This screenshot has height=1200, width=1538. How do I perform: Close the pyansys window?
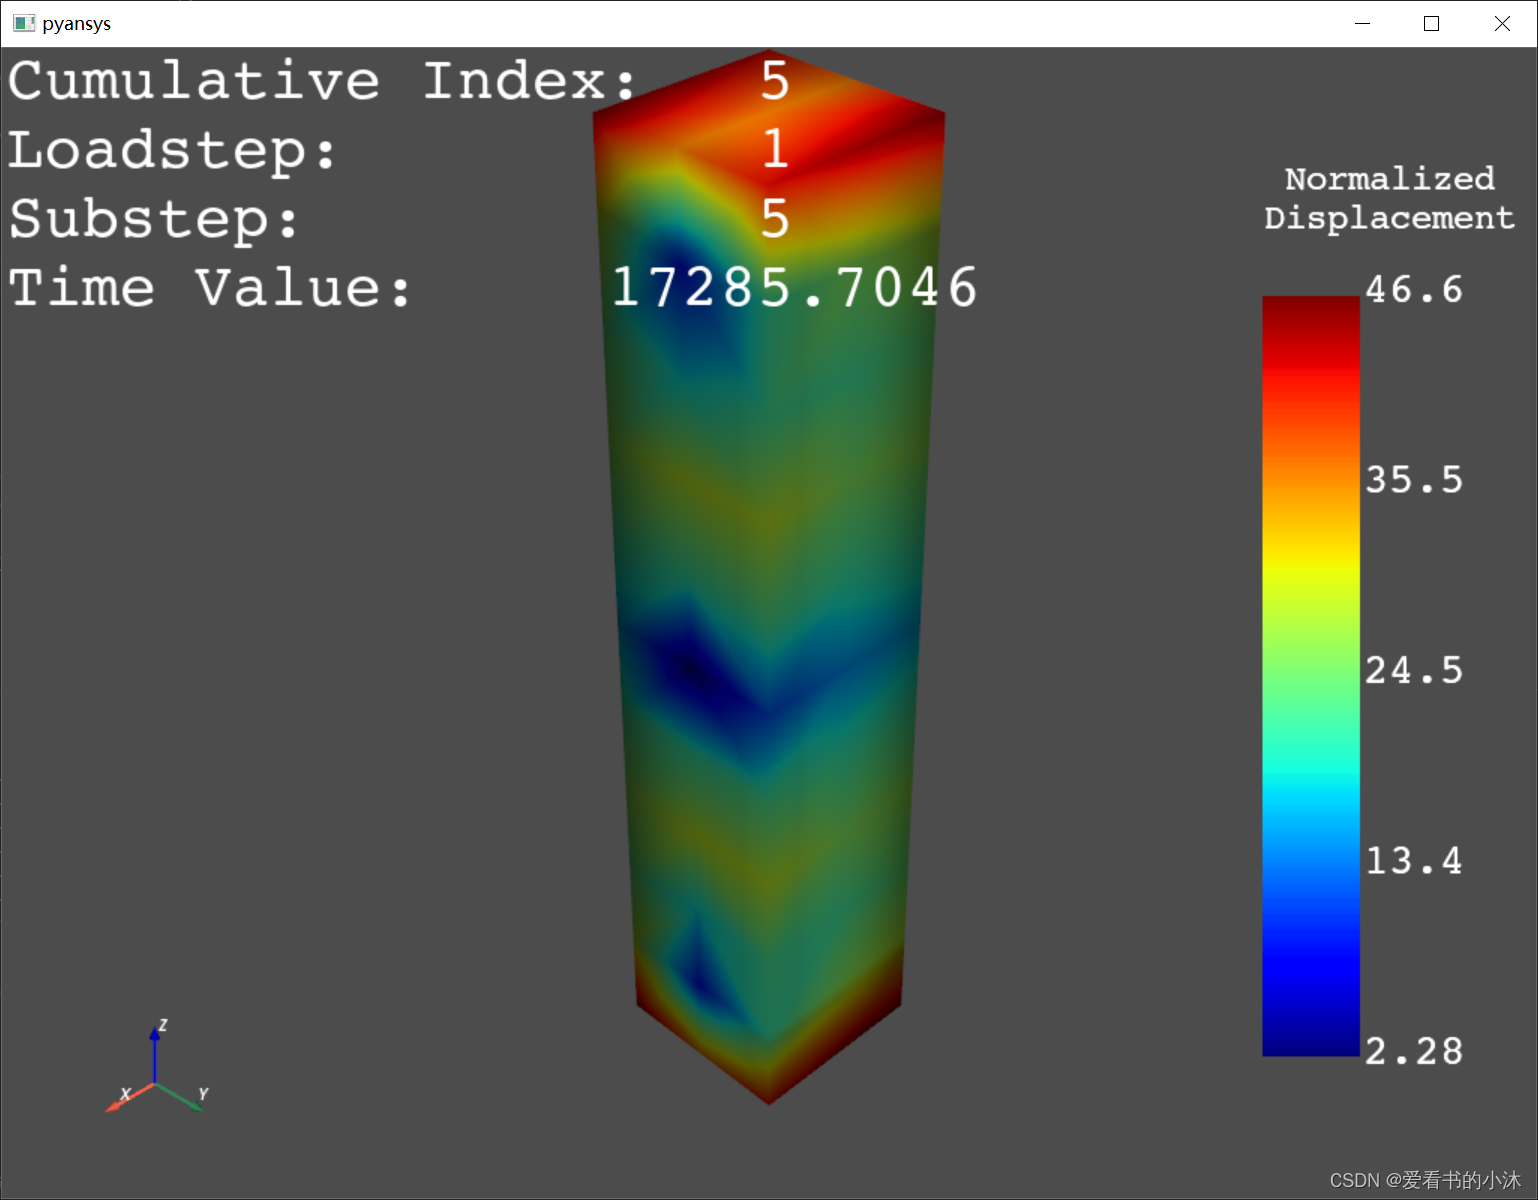pos(1501,23)
